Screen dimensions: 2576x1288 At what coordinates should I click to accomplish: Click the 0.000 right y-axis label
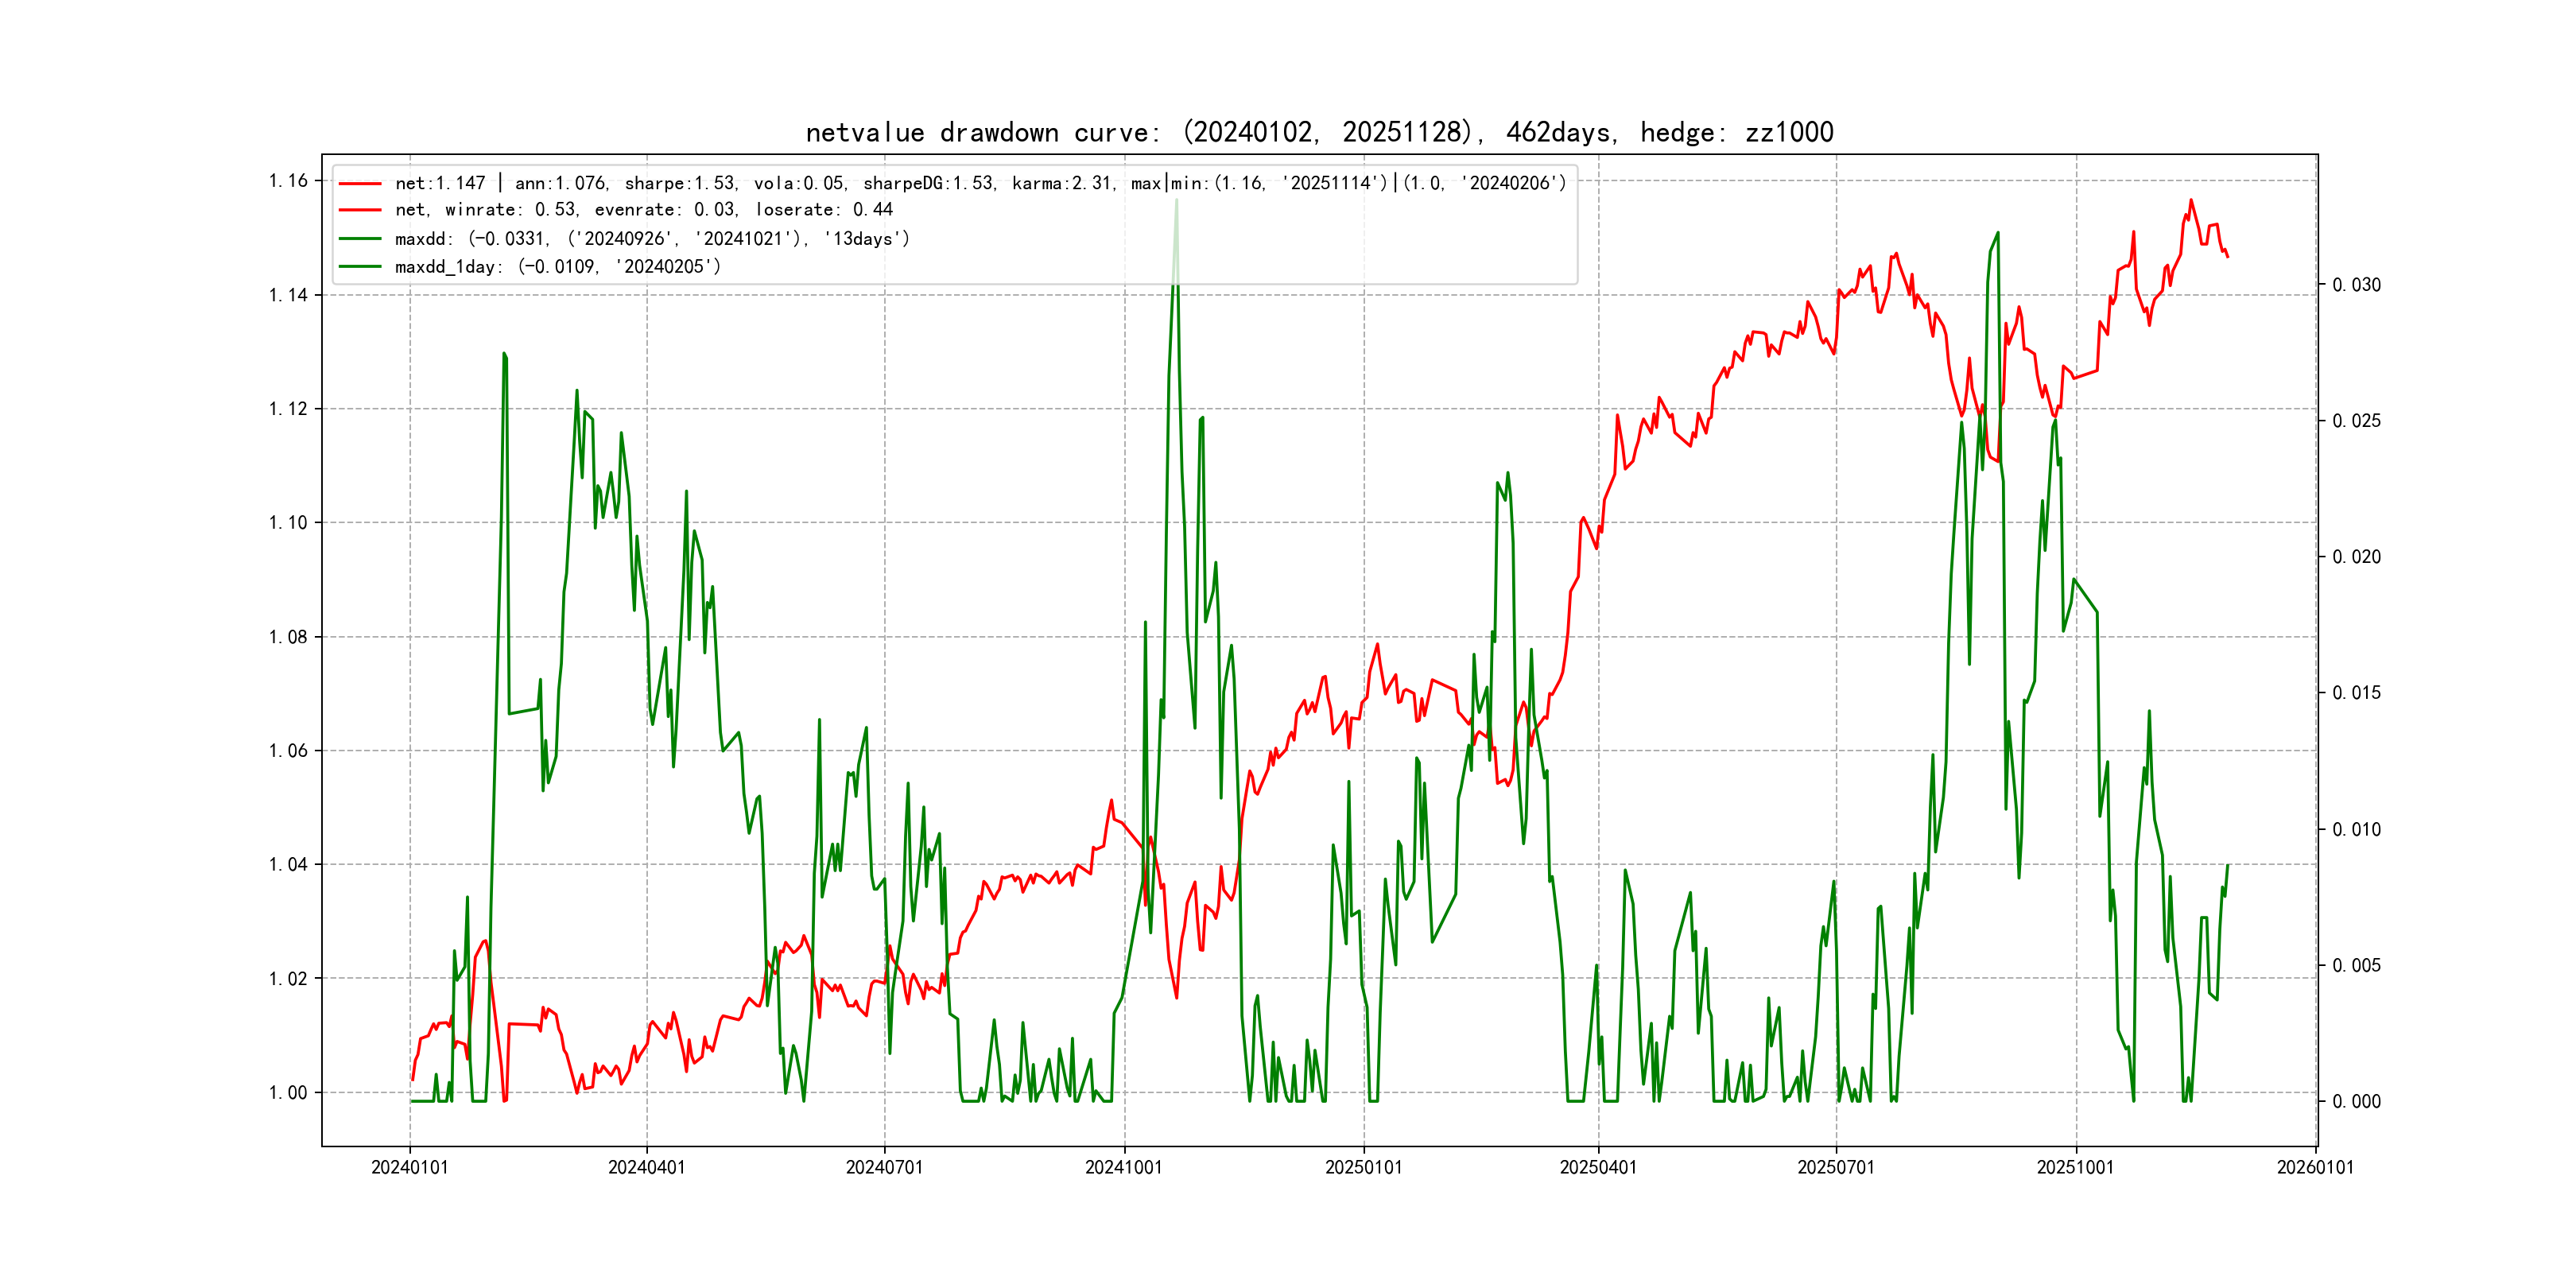point(2356,1101)
